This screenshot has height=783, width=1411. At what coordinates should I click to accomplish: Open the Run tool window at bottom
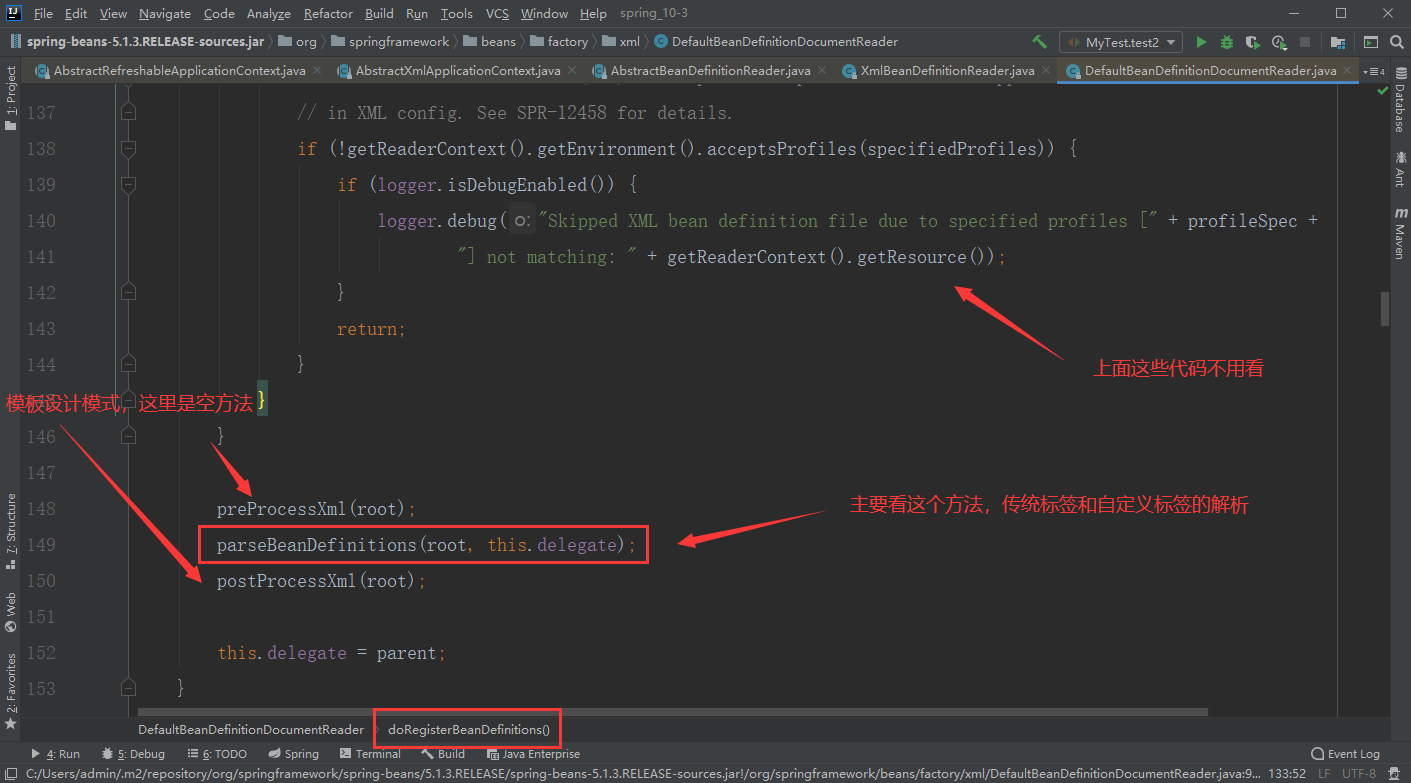[x=56, y=754]
